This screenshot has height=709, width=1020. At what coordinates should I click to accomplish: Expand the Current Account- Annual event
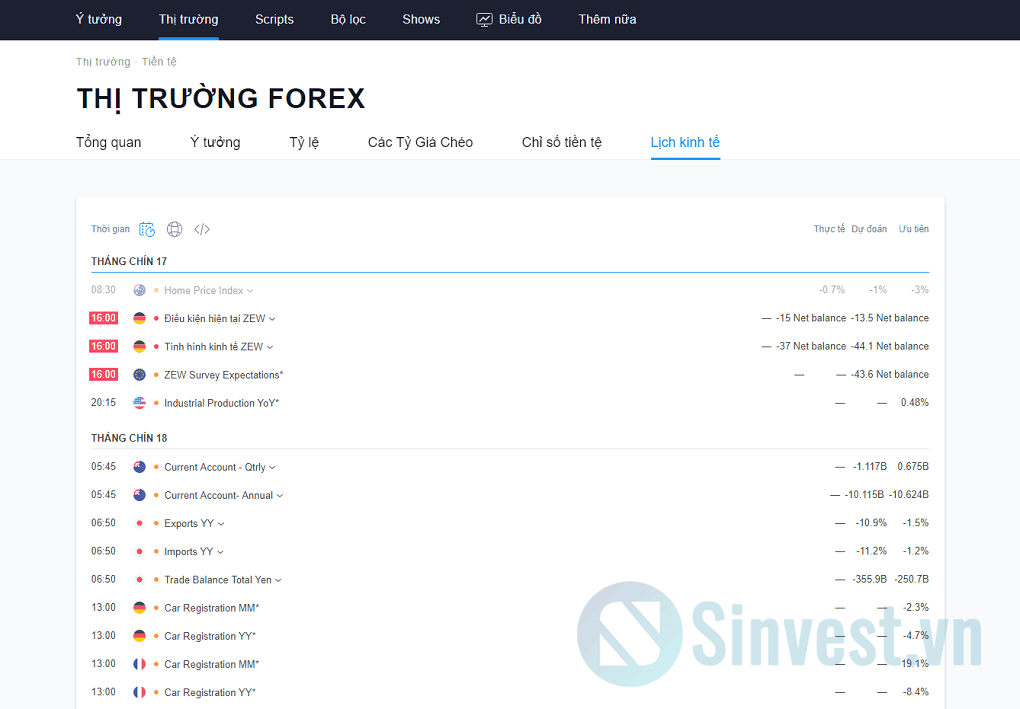click(x=280, y=496)
